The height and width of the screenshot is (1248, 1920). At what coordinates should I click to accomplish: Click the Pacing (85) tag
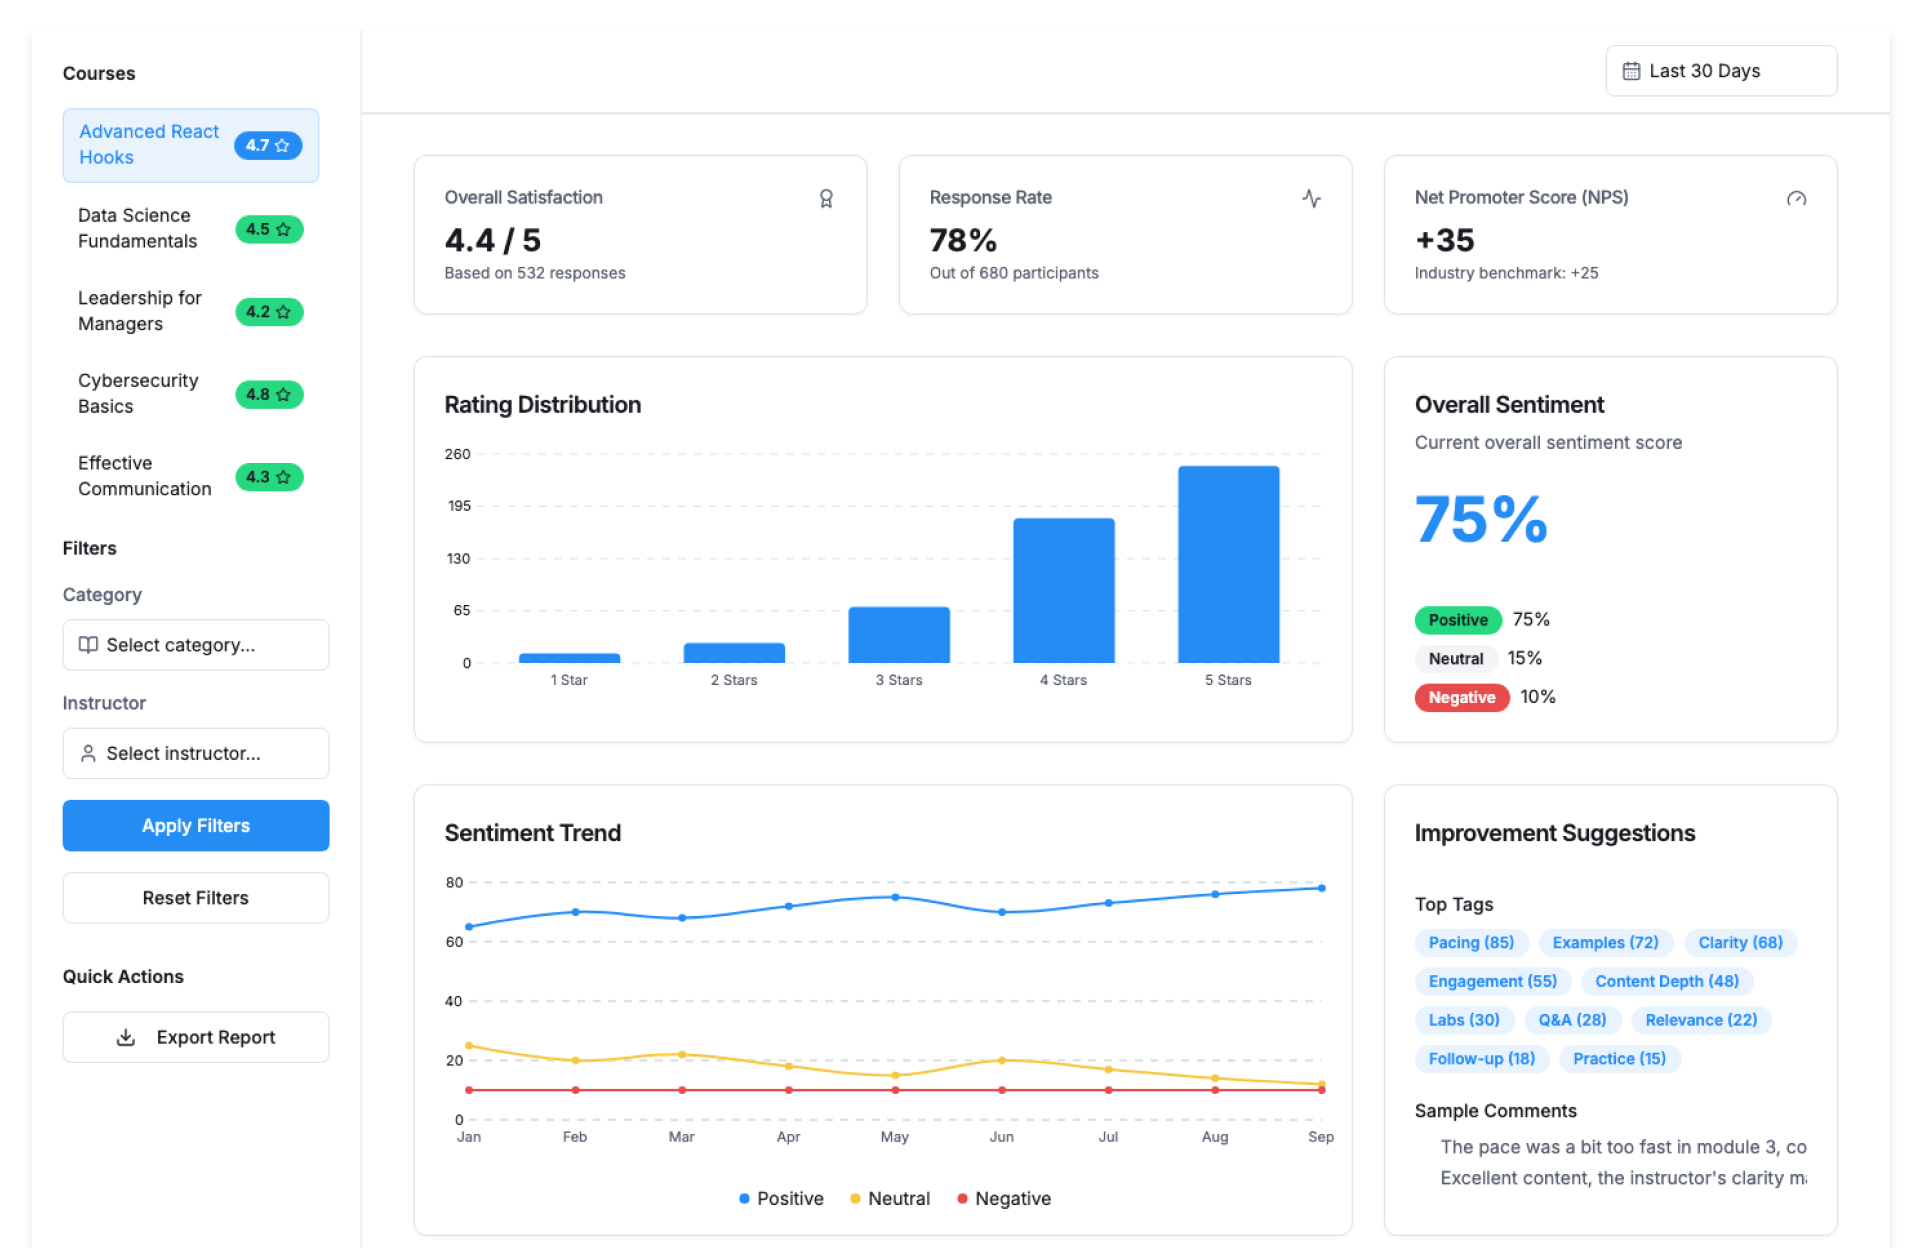[1470, 942]
